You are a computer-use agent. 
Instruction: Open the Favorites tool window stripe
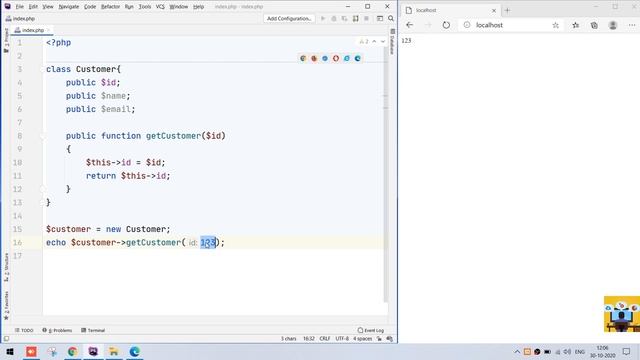point(6,305)
